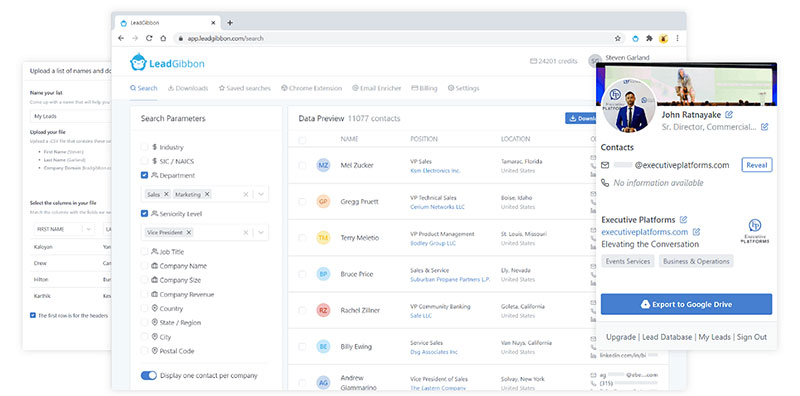Expand the Seniority Level dropdown arrow
The height and width of the screenshot is (396, 800).
tap(261, 232)
